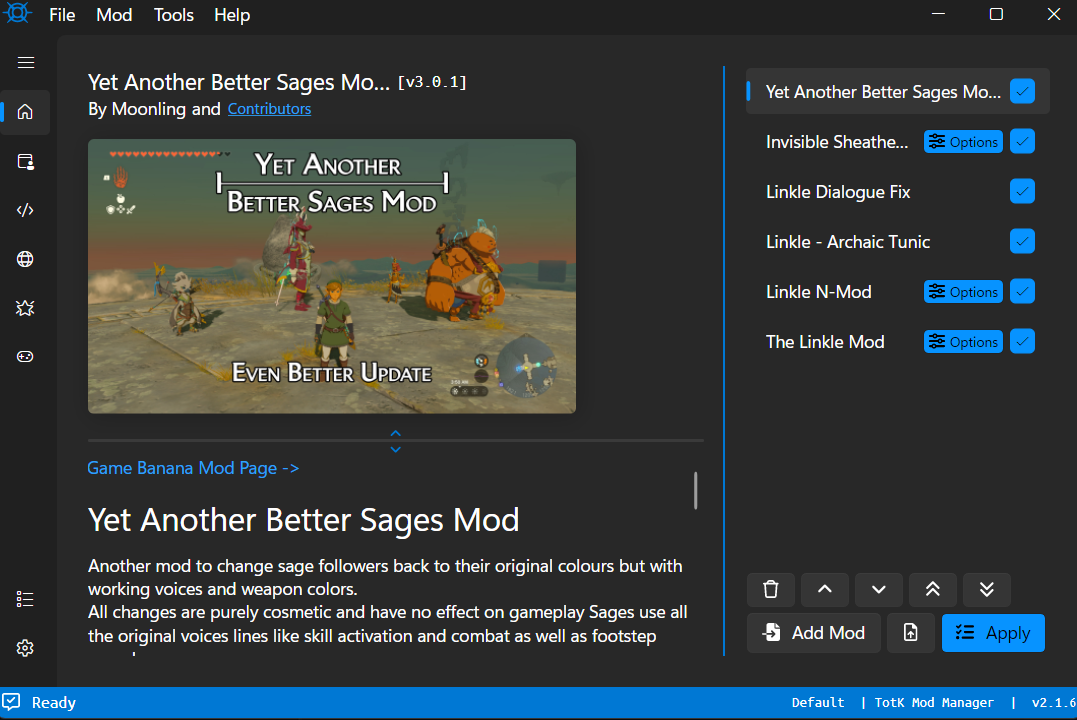
Task: Click the v2.1.6 version in status bar
Action: coord(1054,702)
